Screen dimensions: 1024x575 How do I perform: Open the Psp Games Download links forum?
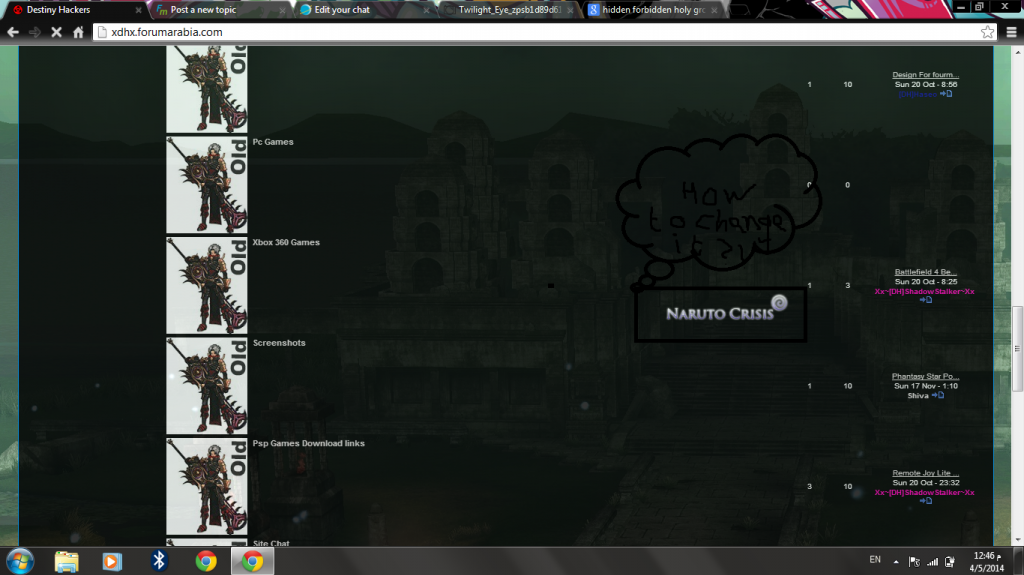[308, 444]
